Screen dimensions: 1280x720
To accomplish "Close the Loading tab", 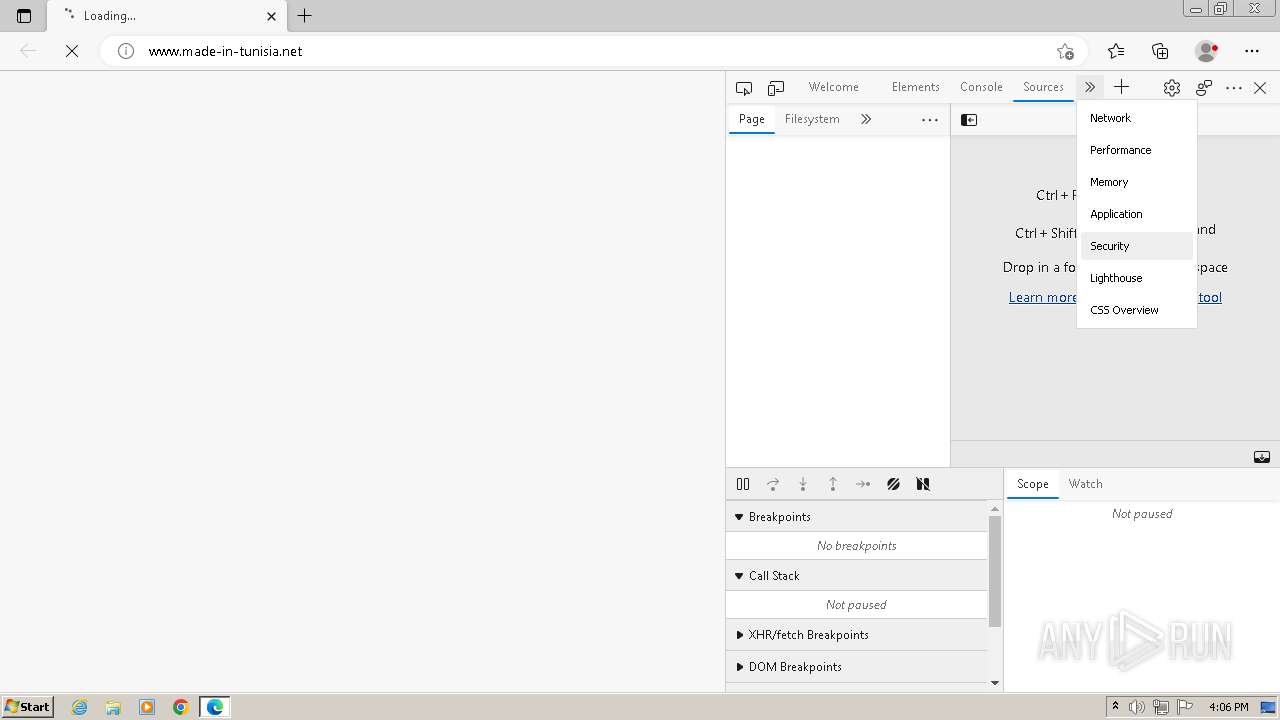I will tap(271, 16).
